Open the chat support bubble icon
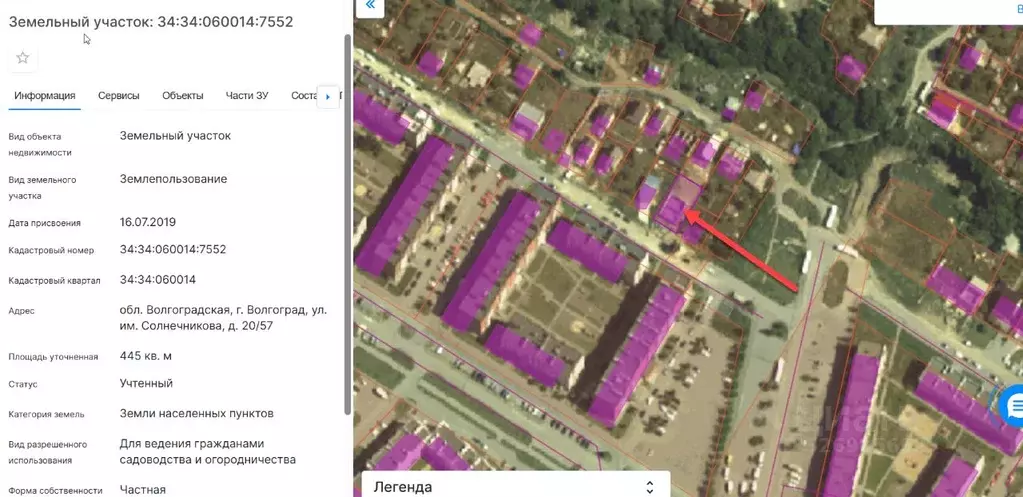The height and width of the screenshot is (497, 1023). [1014, 405]
